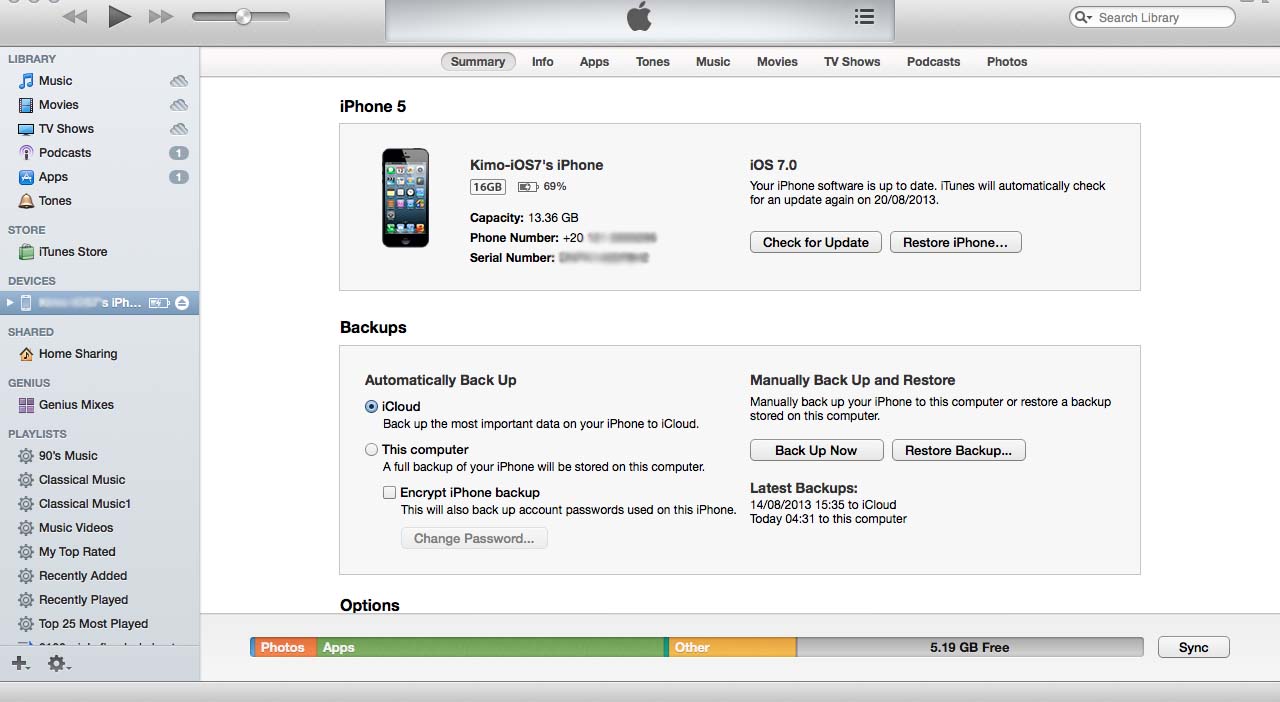Click the rewind playback button
Screen dimensions: 1280x702
(74, 16)
